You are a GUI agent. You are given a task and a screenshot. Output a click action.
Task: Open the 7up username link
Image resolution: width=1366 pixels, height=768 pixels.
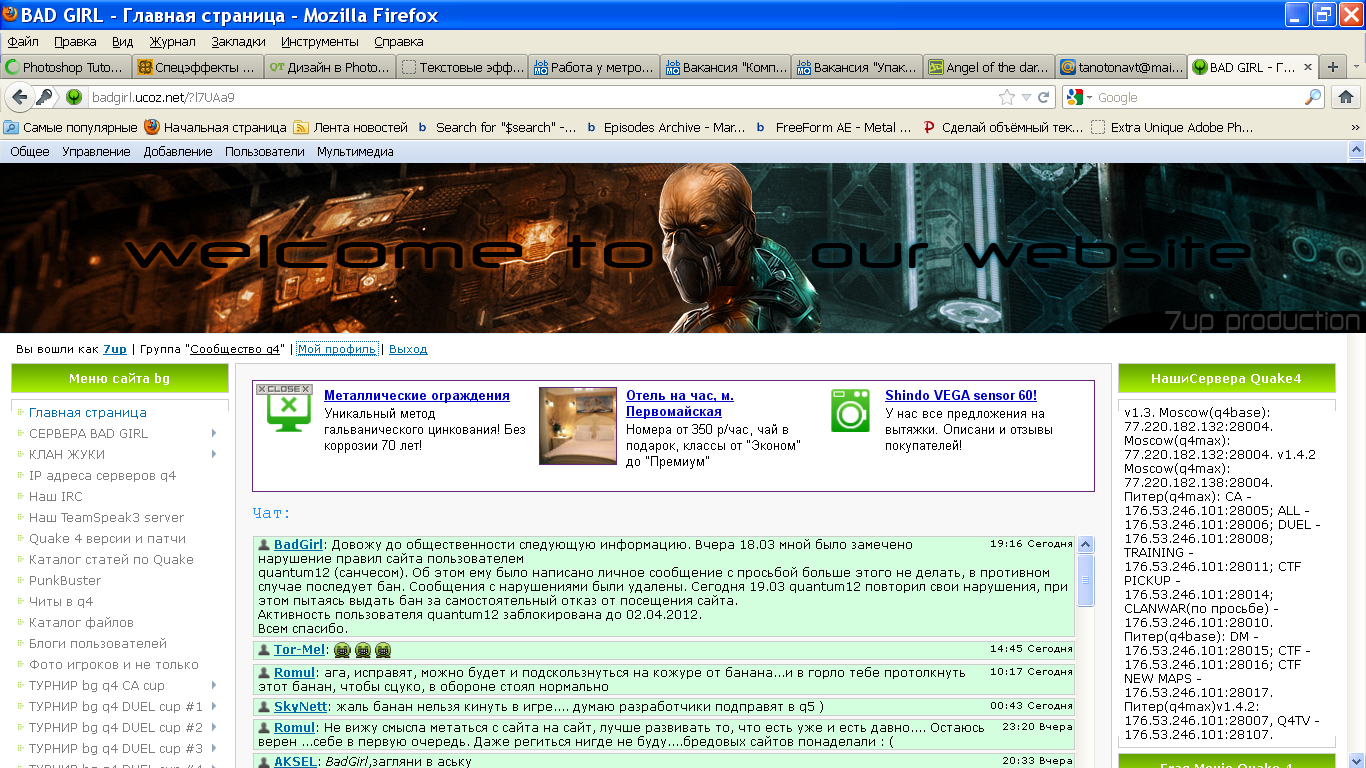115,349
